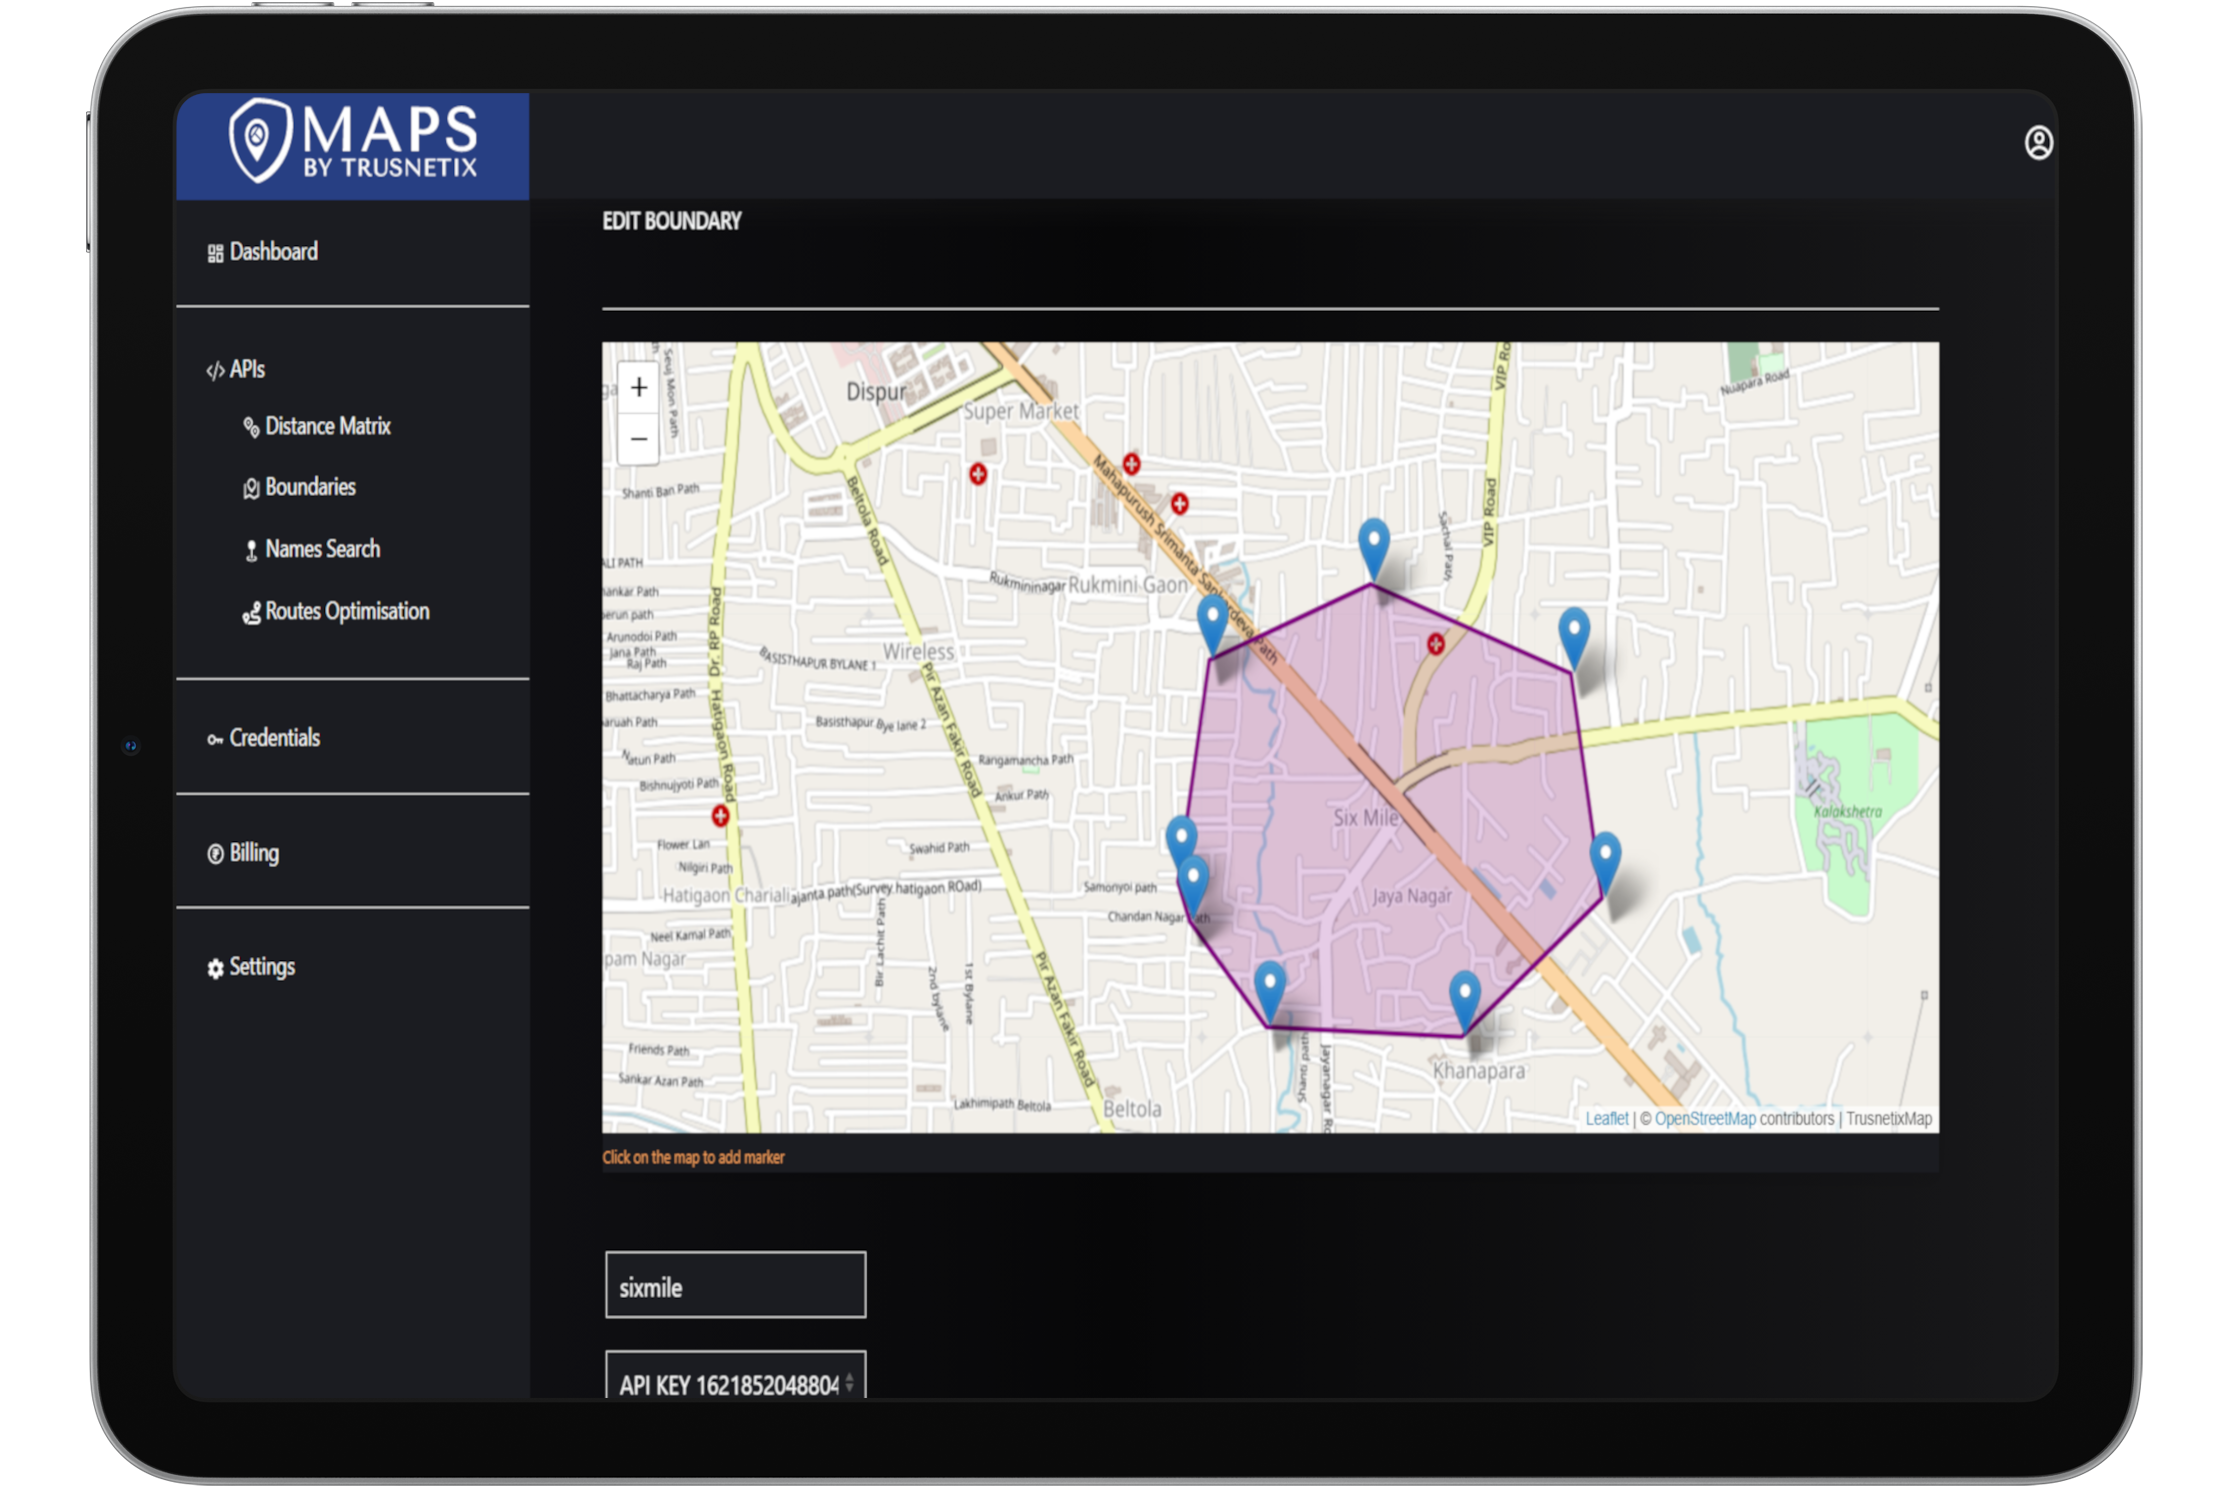Viewport: 2240px width, 1488px height.
Task: Zoom out the map with minus button
Action: coord(639,440)
